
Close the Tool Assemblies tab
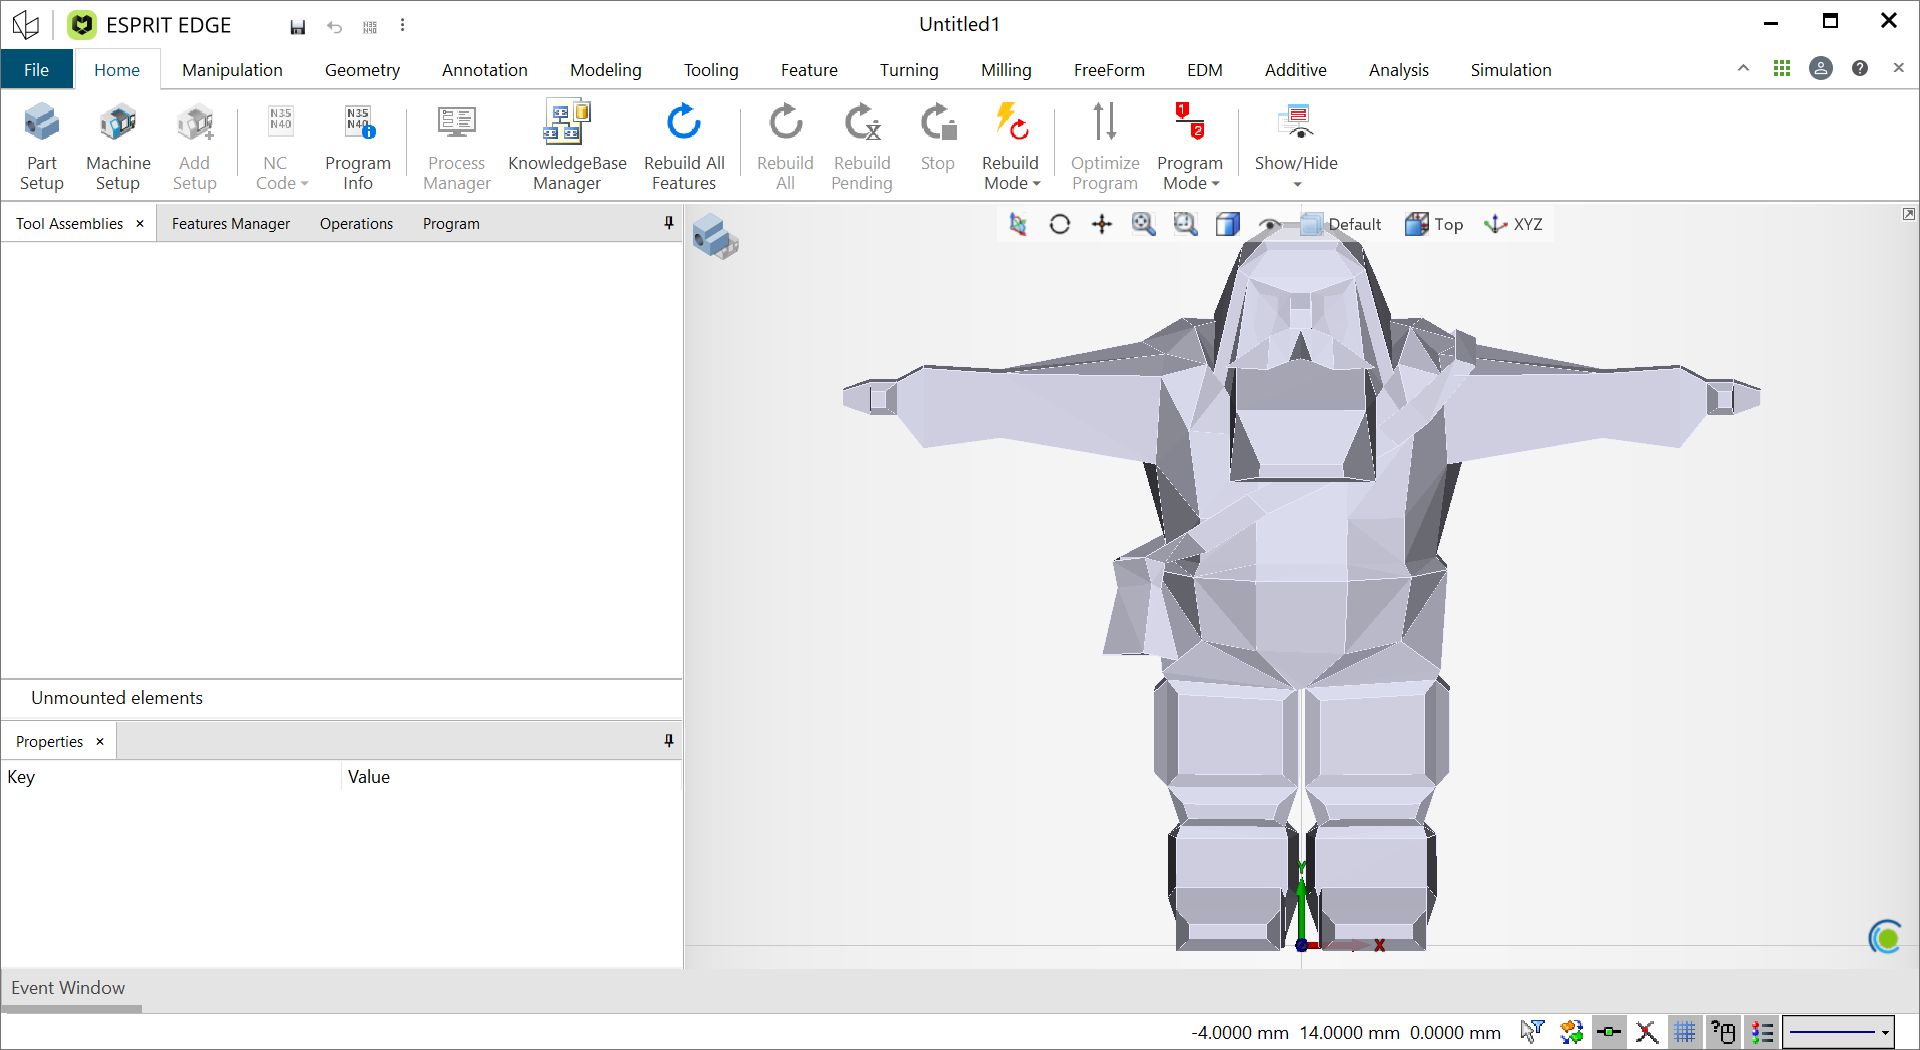point(140,224)
